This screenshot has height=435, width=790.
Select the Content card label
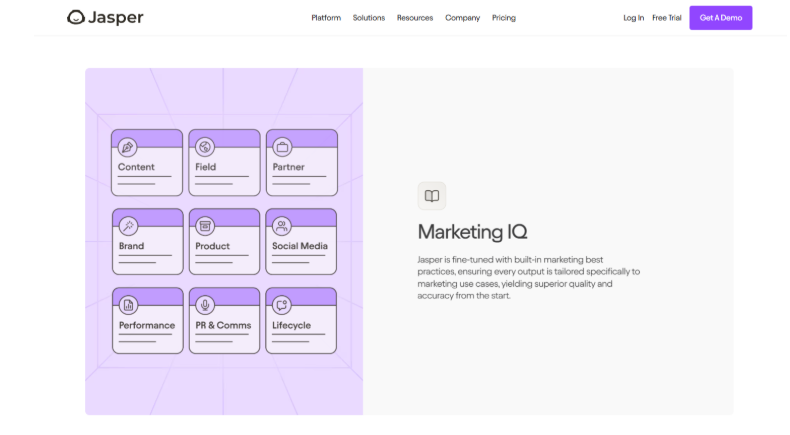(136, 167)
